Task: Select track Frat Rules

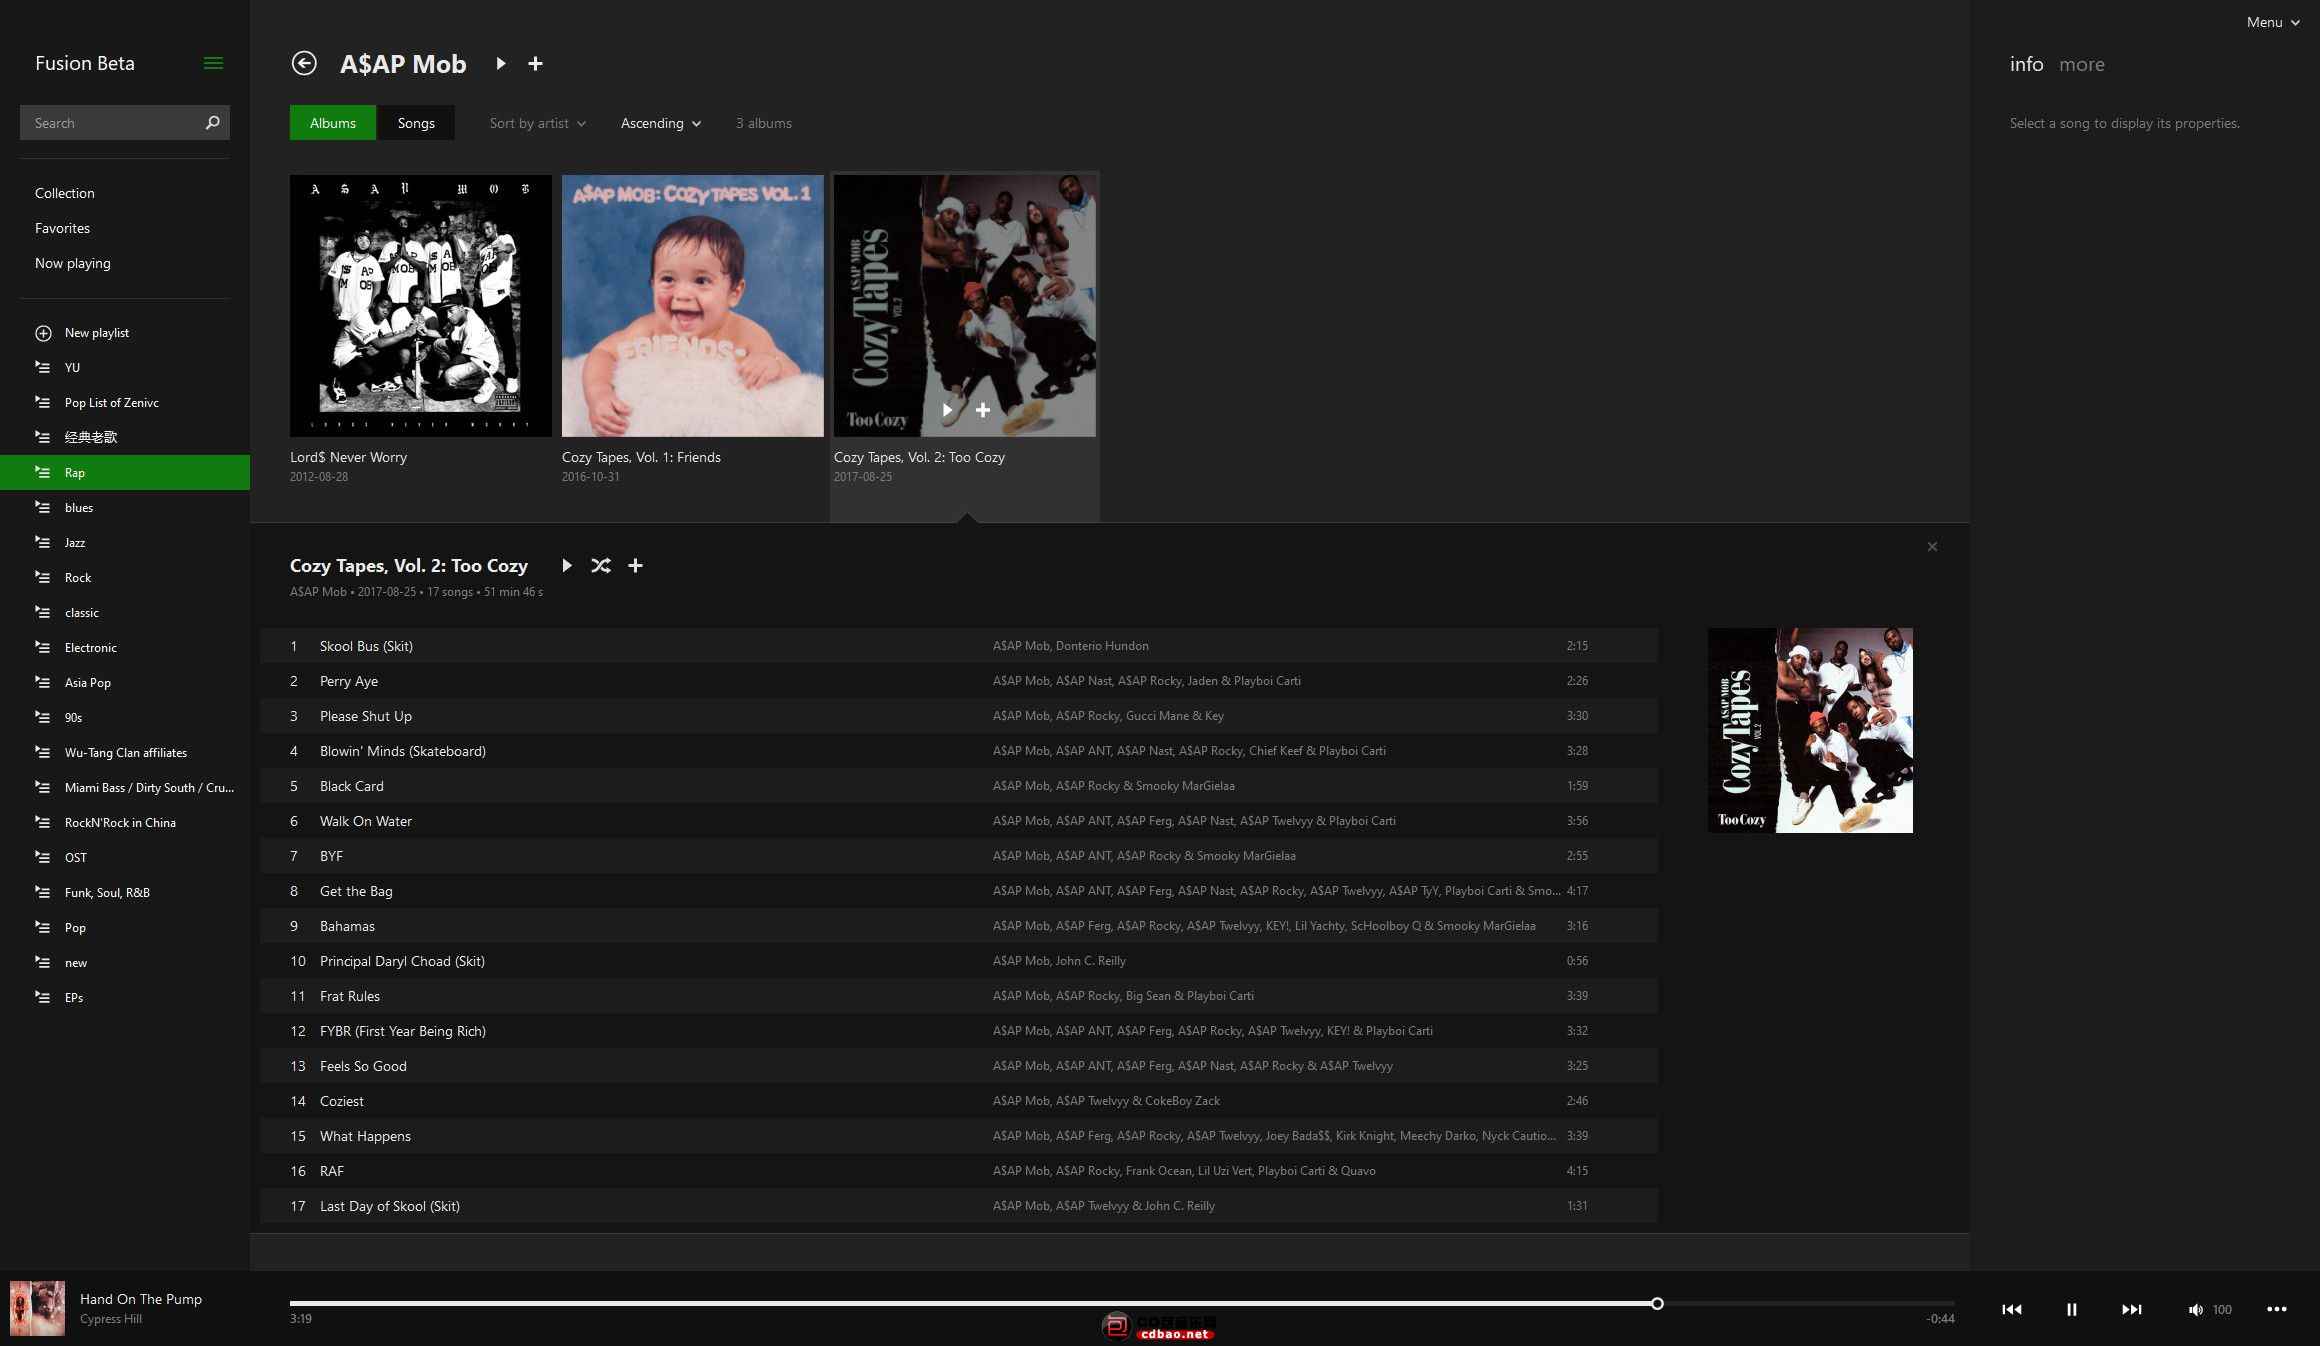Action: click(x=959, y=996)
